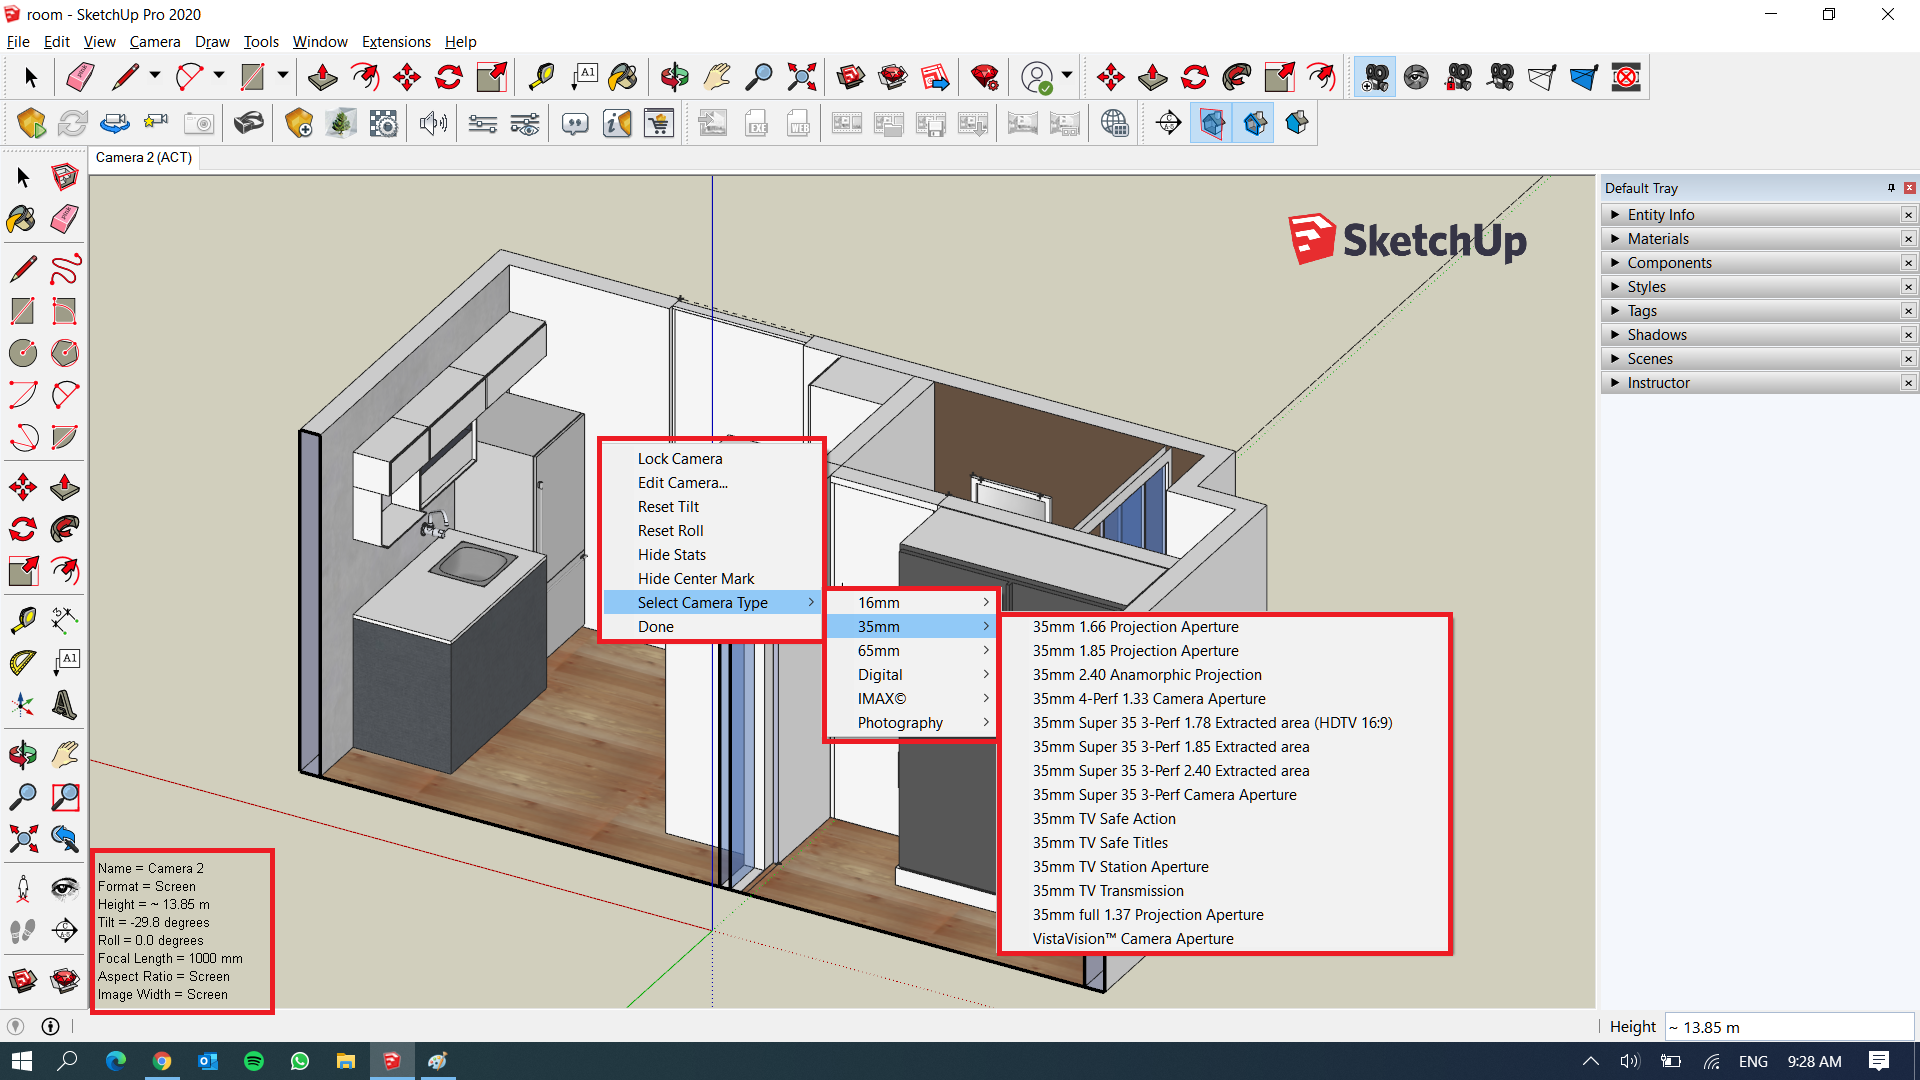Viewport: 1920px width, 1080px height.
Task: Open the Camera menu
Action: pos(154,41)
